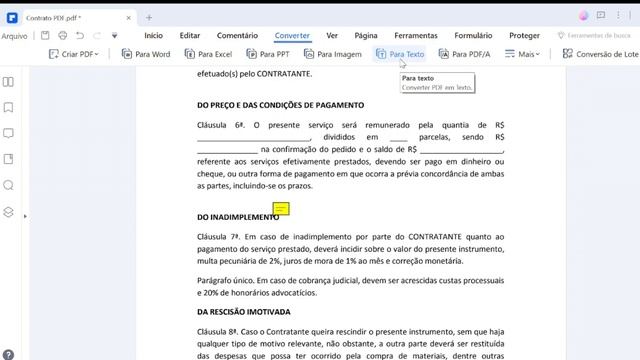640x360 pixels.
Task: Convert to Para PDF/A
Action: pos(464,54)
